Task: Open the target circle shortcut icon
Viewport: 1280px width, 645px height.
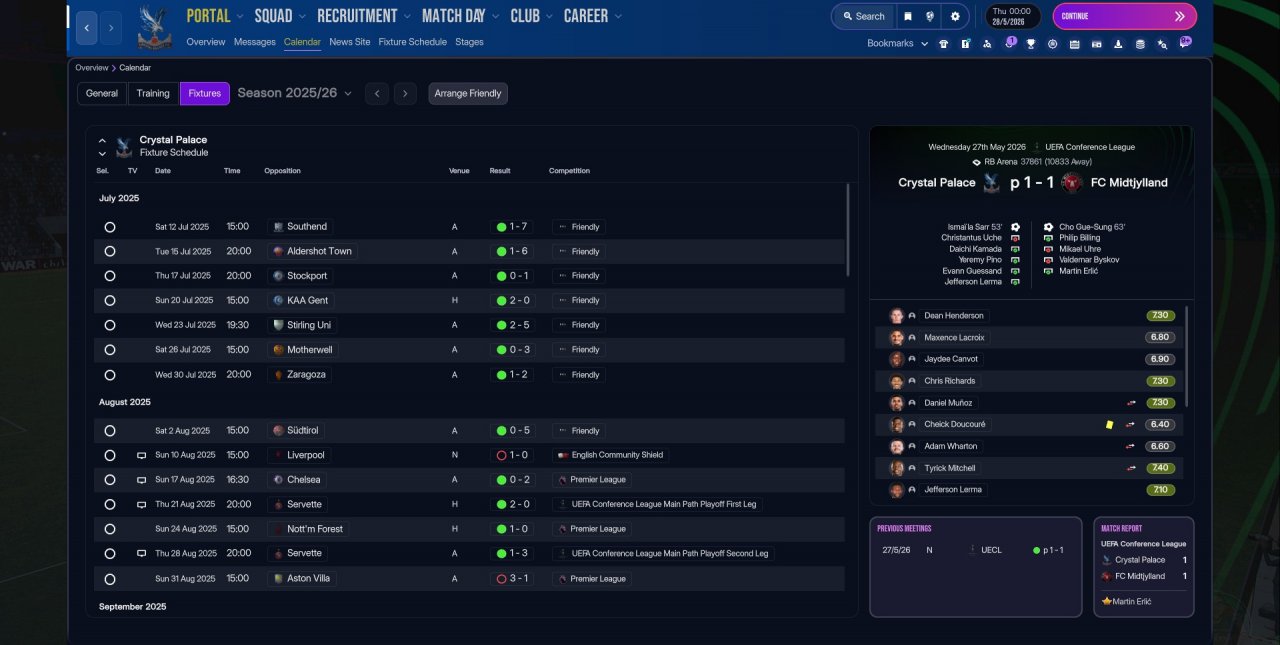Action: point(1052,44)
